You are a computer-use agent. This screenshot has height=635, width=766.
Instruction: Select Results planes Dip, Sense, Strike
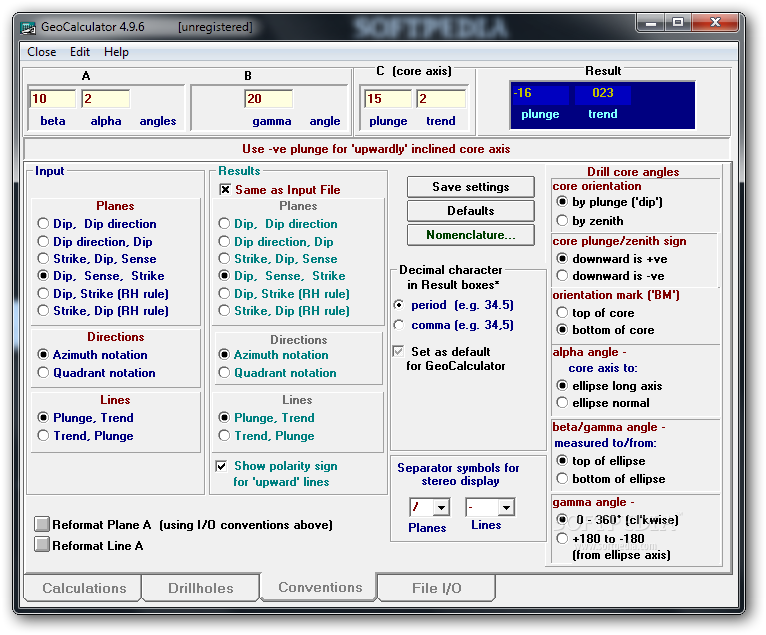point(224,276)
